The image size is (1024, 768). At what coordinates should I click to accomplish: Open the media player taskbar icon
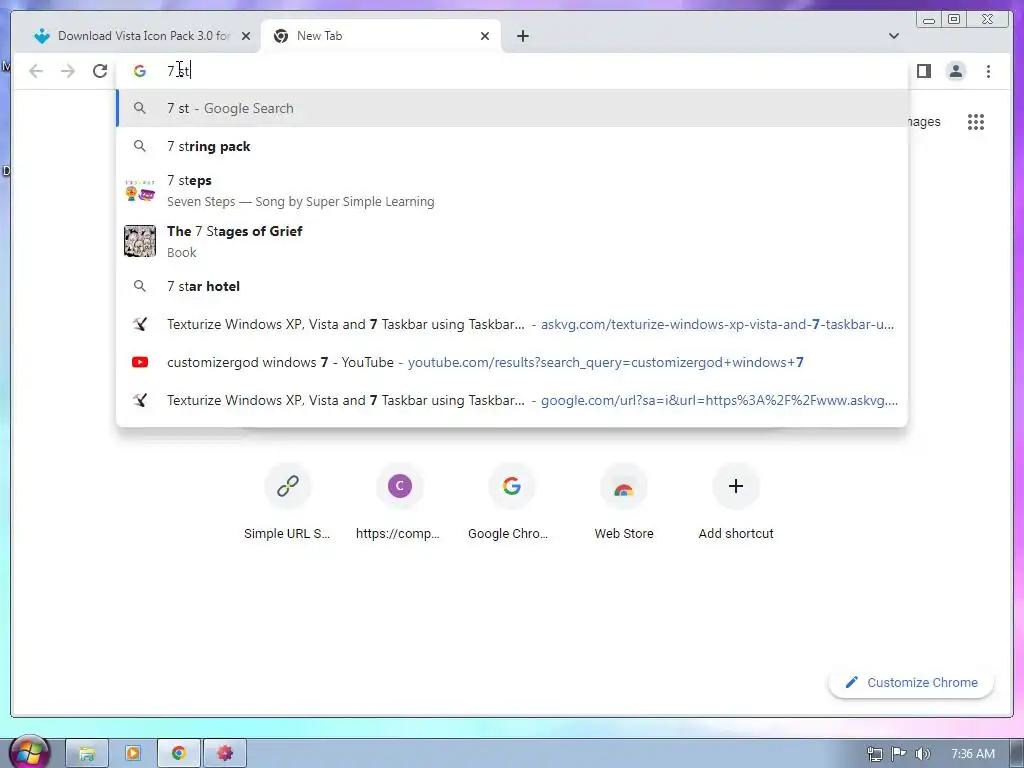point(133,754)
